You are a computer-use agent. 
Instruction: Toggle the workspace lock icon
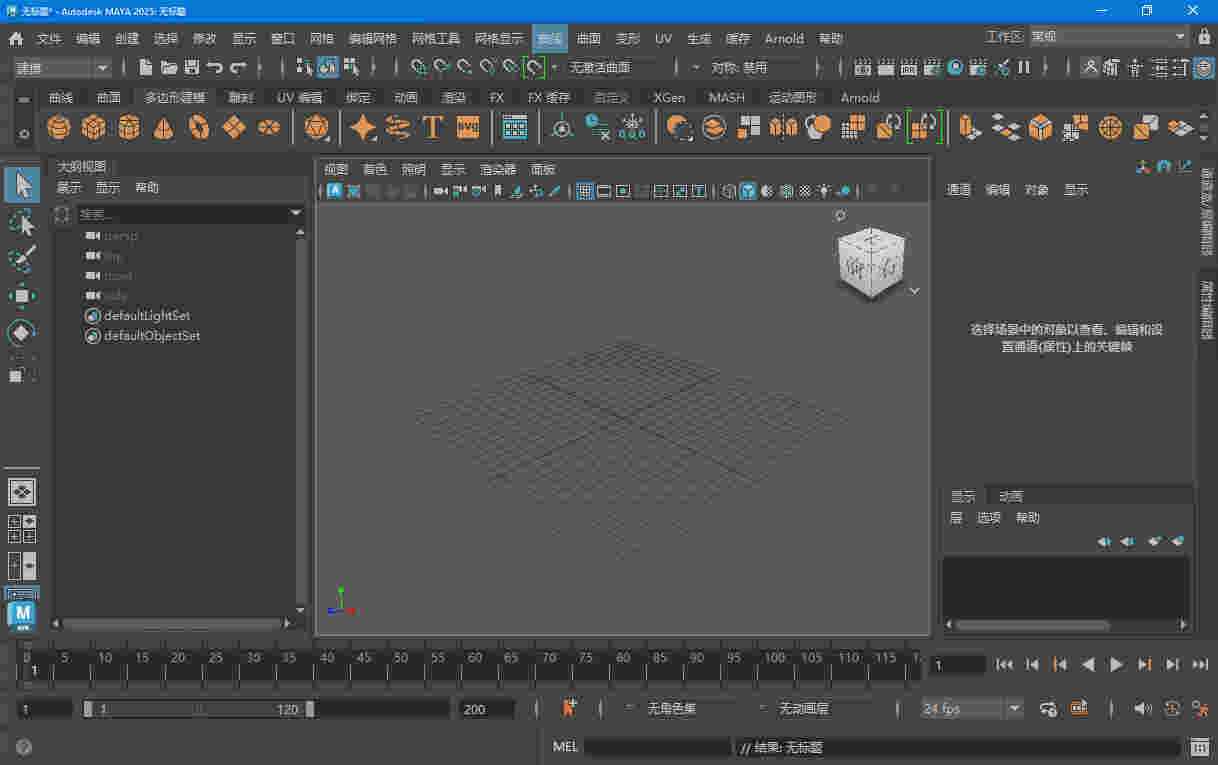(x=1204, y=37)
